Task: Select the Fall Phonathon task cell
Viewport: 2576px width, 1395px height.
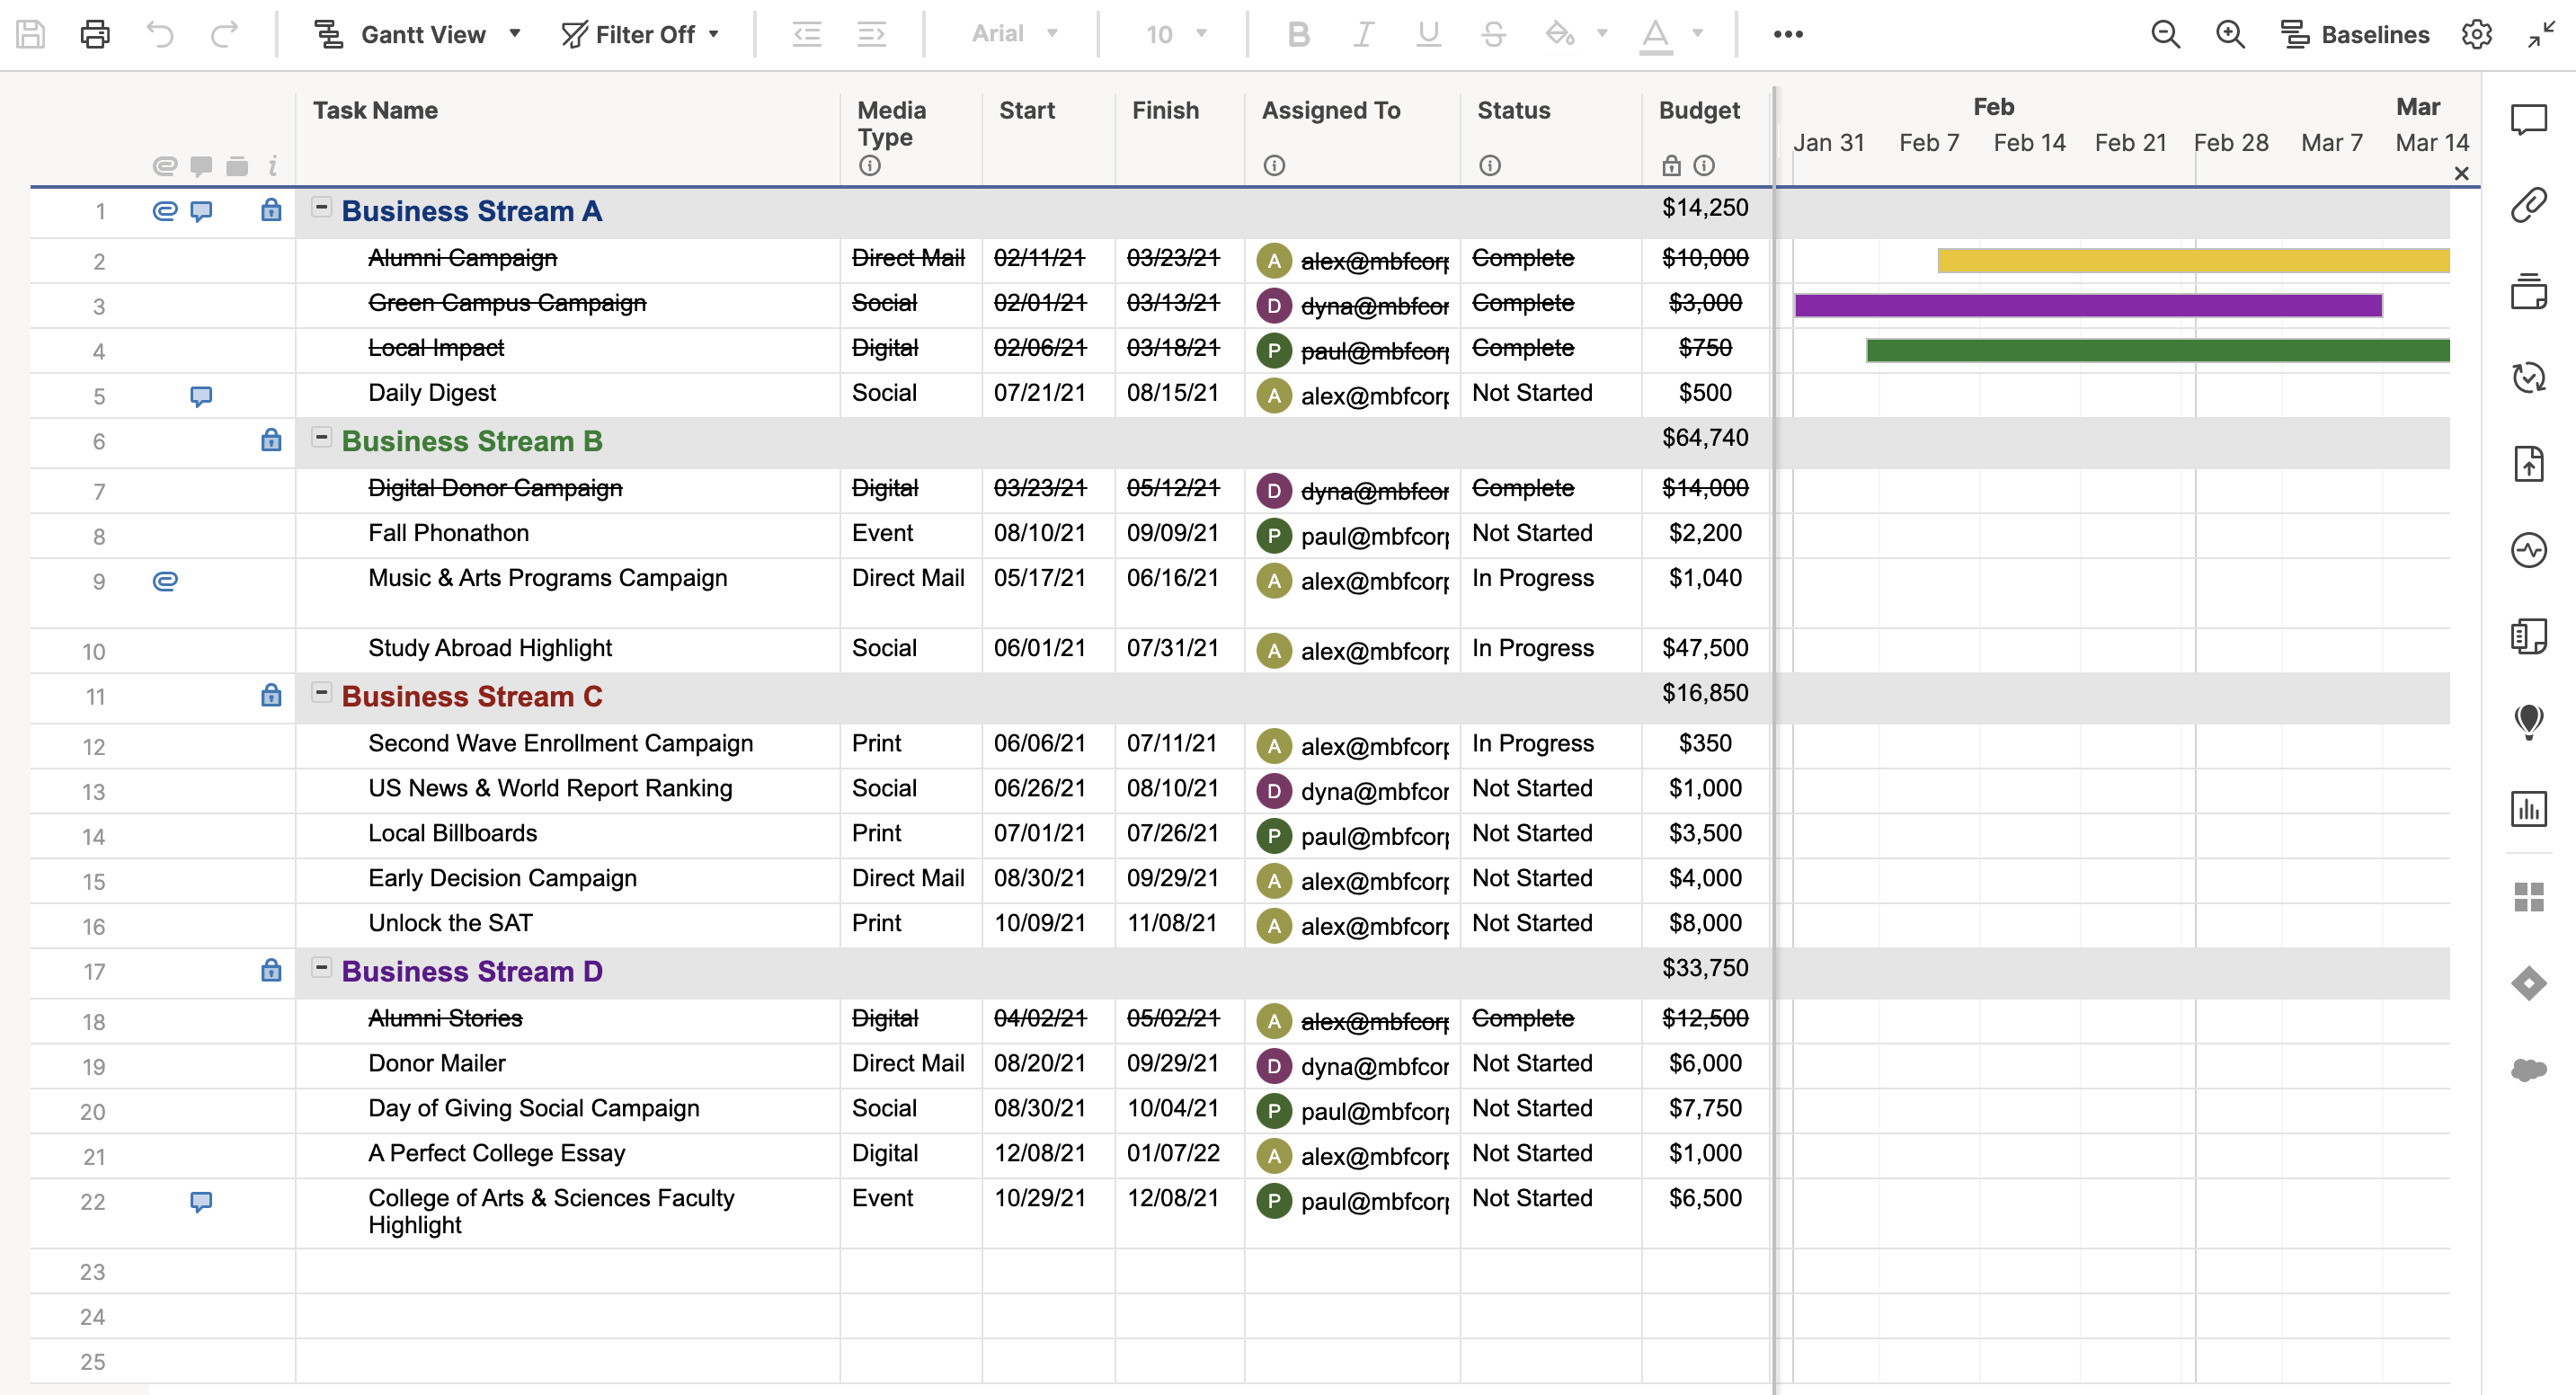Action: 448,533
